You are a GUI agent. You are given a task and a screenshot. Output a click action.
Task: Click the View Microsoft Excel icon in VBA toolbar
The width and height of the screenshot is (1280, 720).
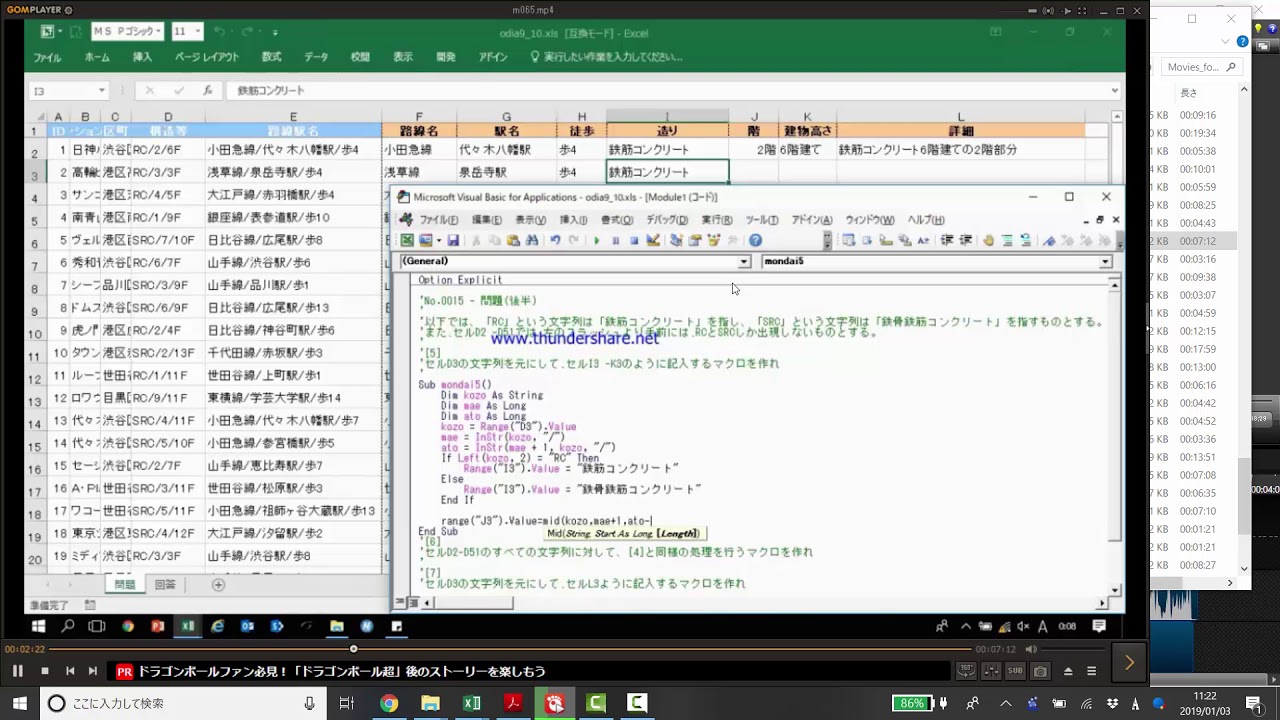click(x=407, y=241)
